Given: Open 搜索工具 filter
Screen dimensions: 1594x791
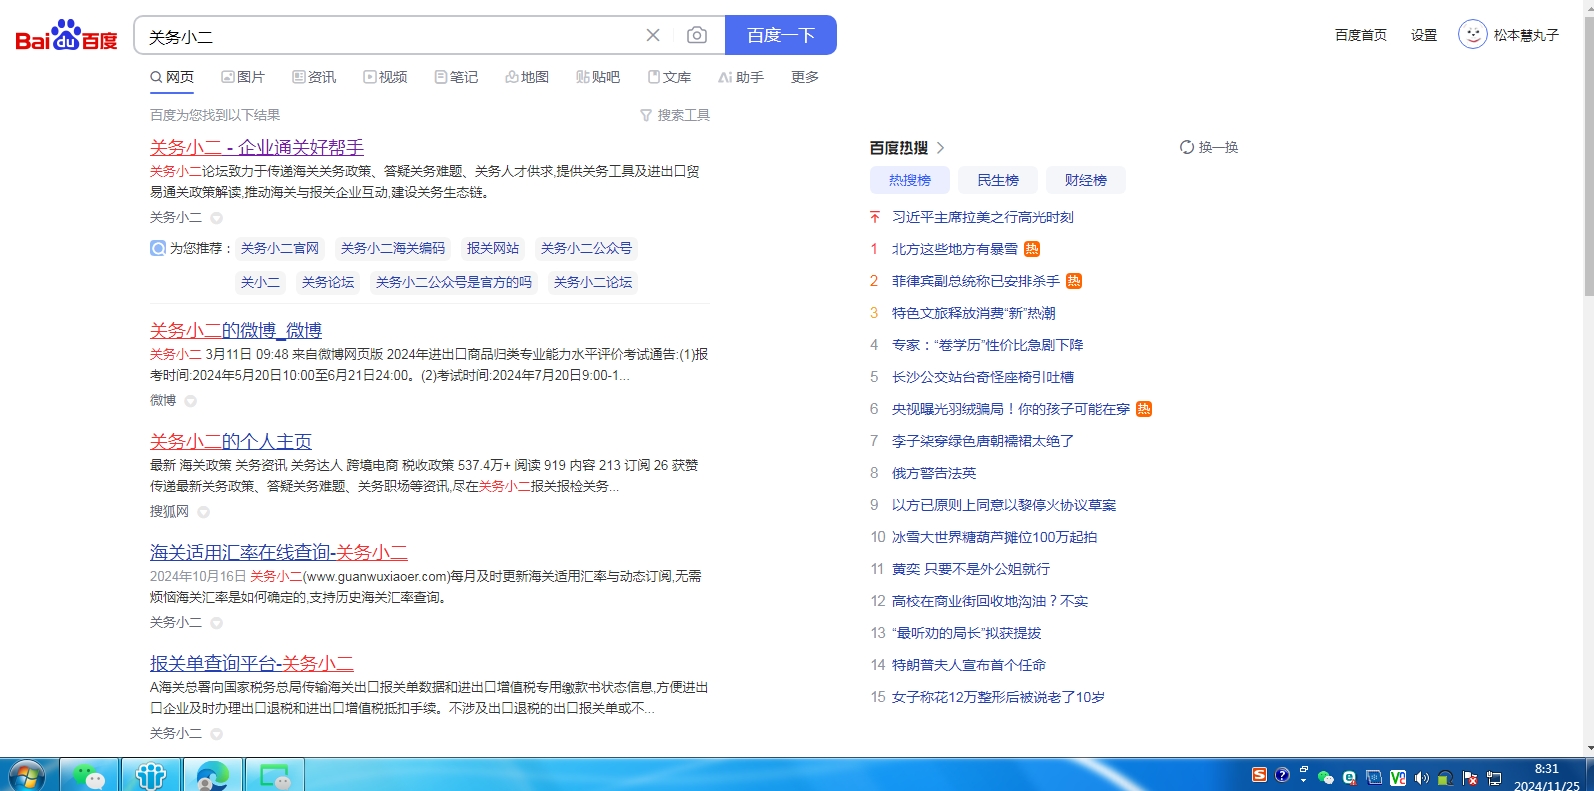Looking at the screenshot, I should (x=675, y=115).
